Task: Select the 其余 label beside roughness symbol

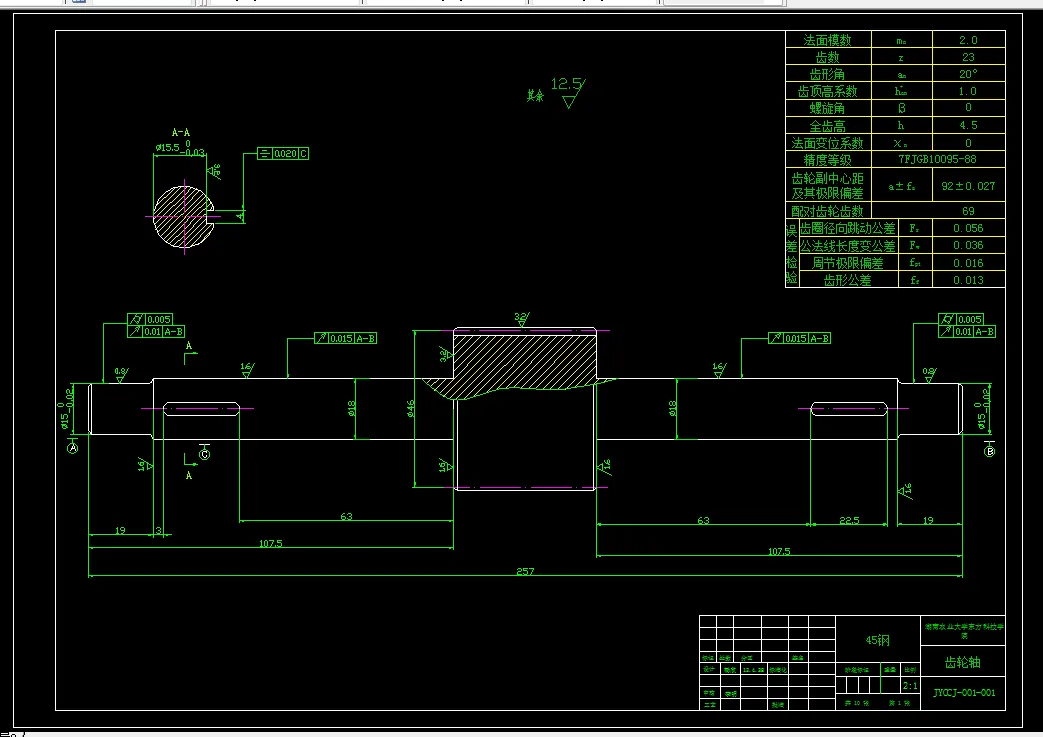Action: coord(535,96)
